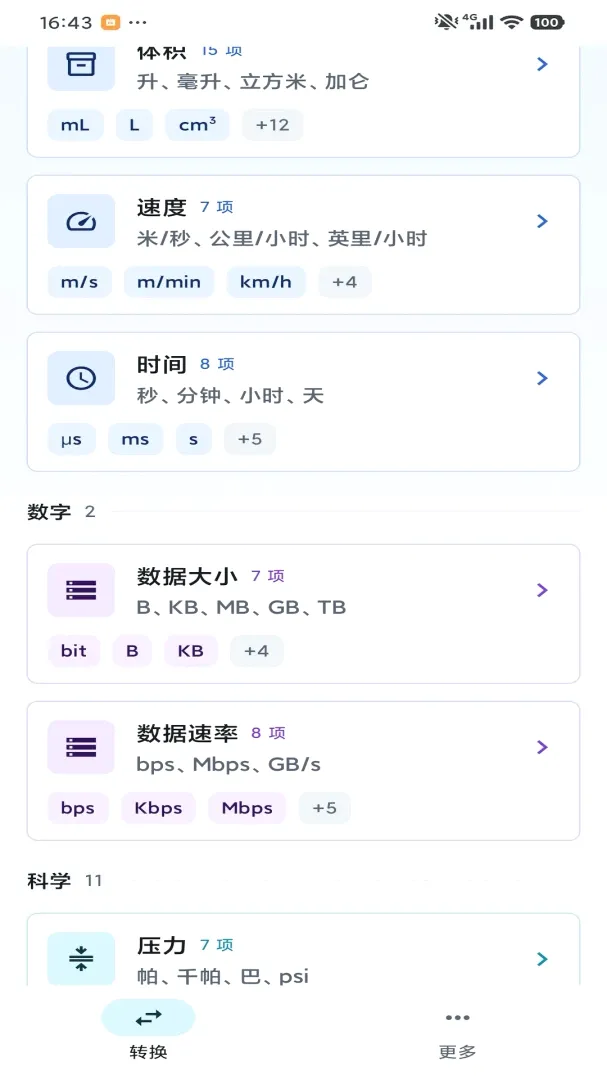Image resolution: width=607 pixels, height=1080 pixels.
Task: Open volume category via its chevron
Action: (542, 64)
